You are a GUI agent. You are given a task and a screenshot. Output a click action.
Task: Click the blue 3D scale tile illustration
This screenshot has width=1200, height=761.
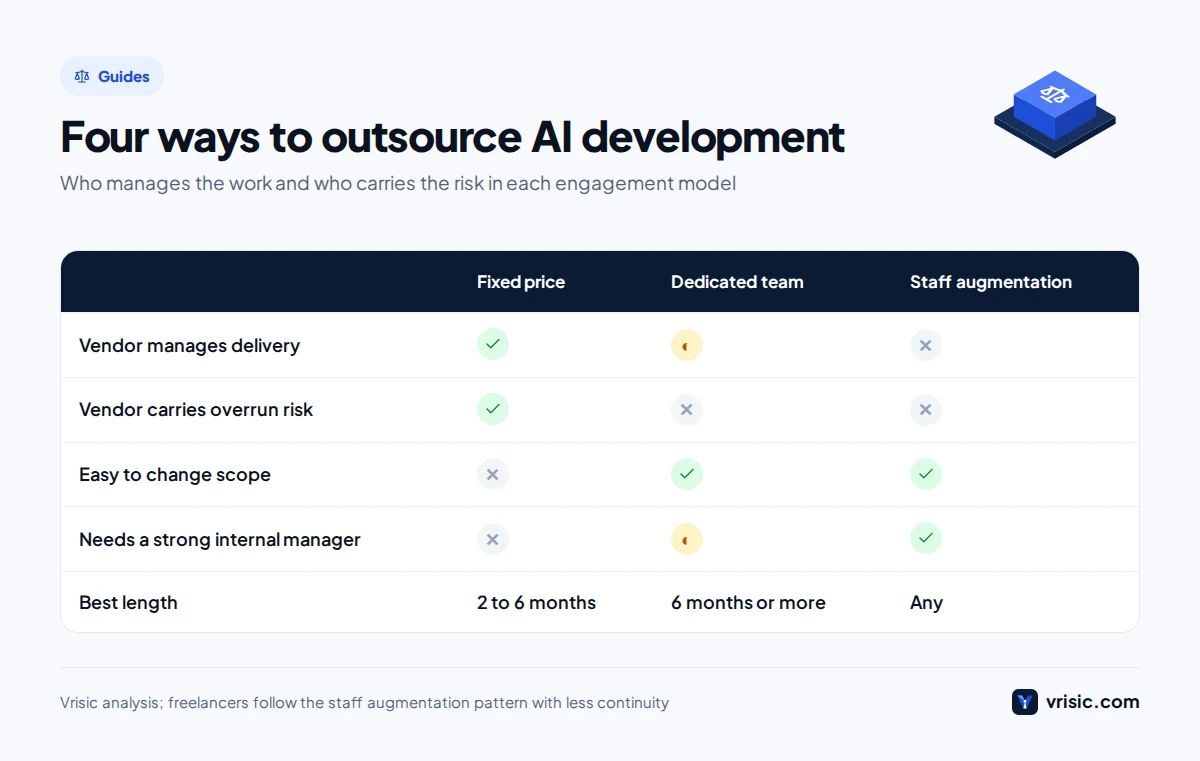pyautogui.click(x=1054, y=114)
